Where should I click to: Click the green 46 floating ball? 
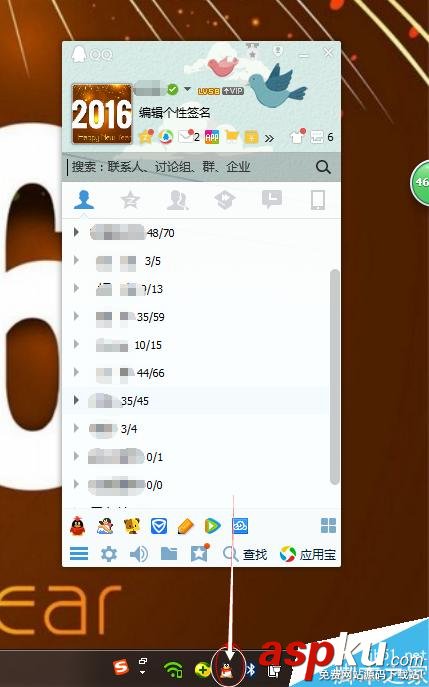[x=420, y=182]
